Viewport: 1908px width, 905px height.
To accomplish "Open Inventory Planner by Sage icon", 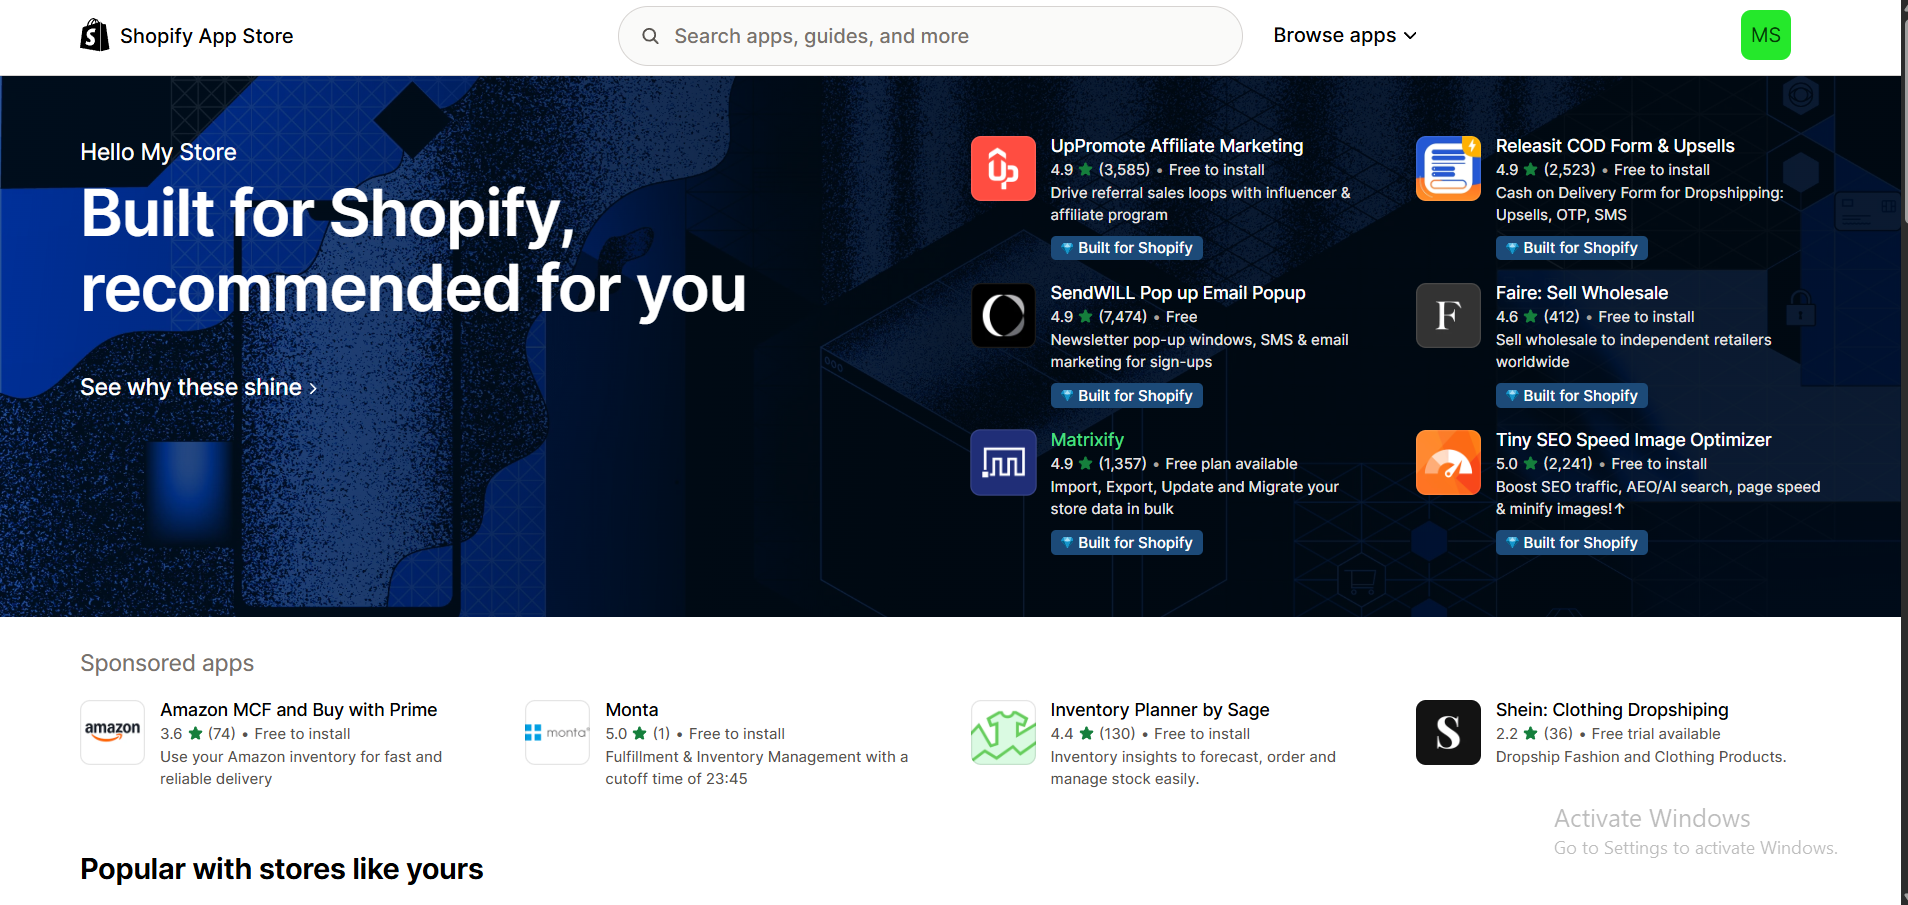I will tap(1003, 732).
